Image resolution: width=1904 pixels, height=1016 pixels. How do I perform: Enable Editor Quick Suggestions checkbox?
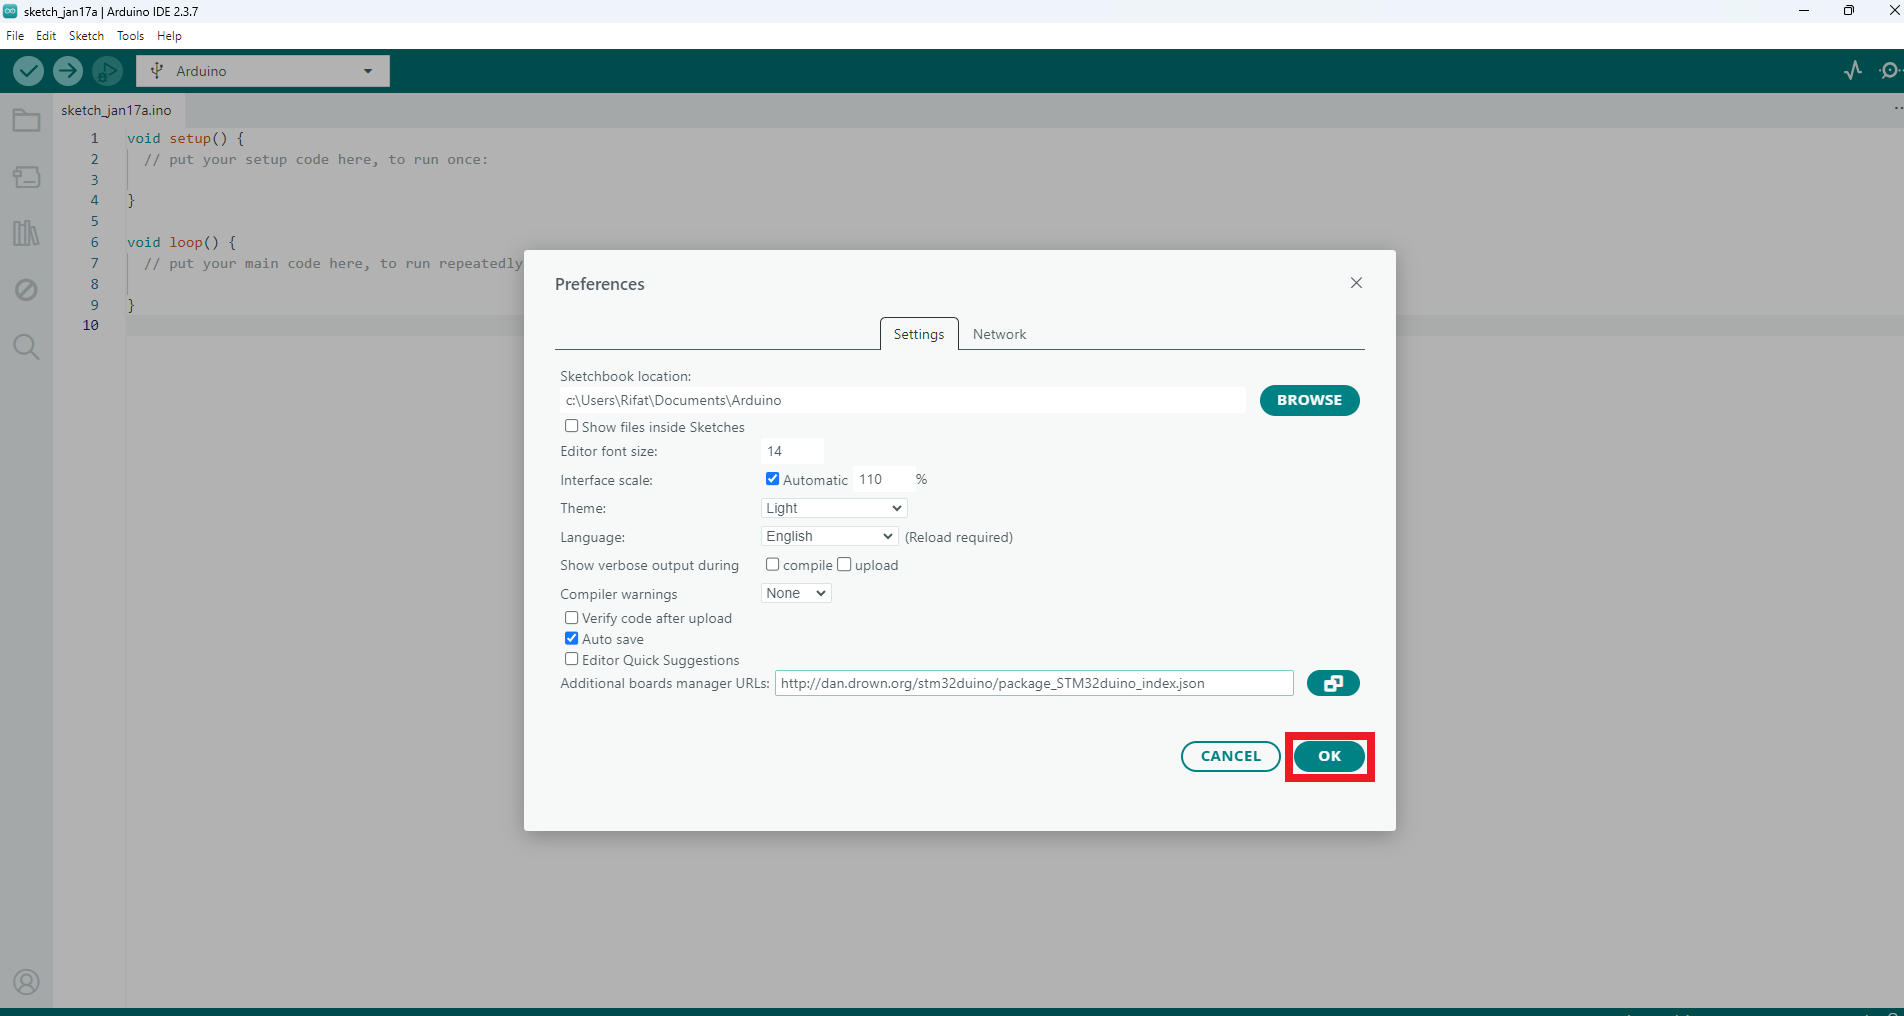click(572, 659)
